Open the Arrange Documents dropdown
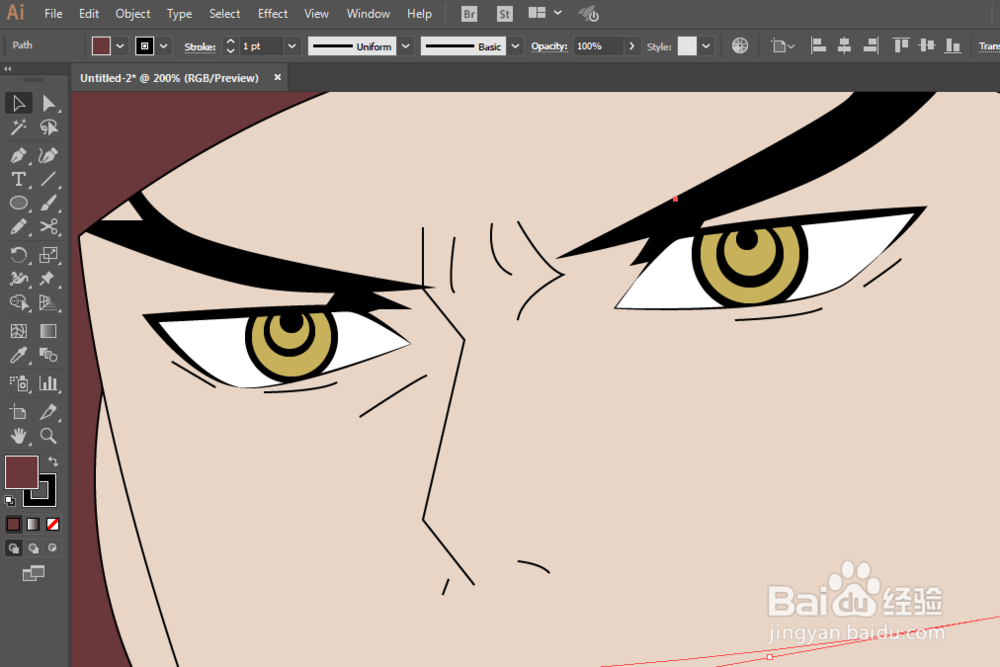The height and width of the screenshot is (667, 1000). [545, 13]
